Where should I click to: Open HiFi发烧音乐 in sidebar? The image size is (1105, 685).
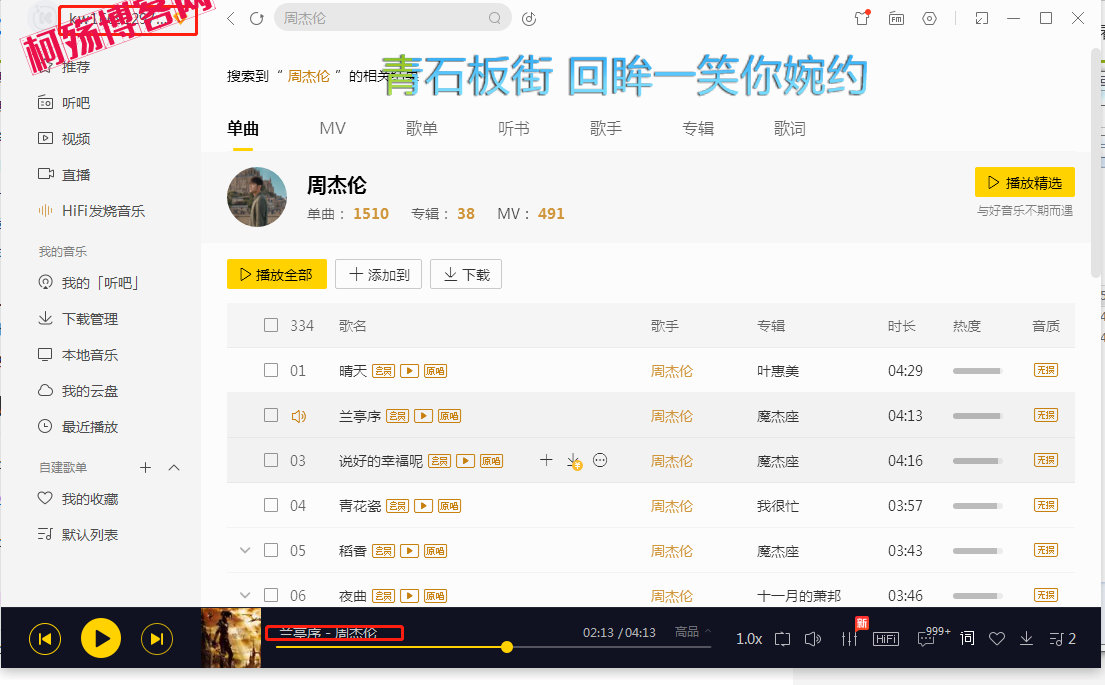91,211
